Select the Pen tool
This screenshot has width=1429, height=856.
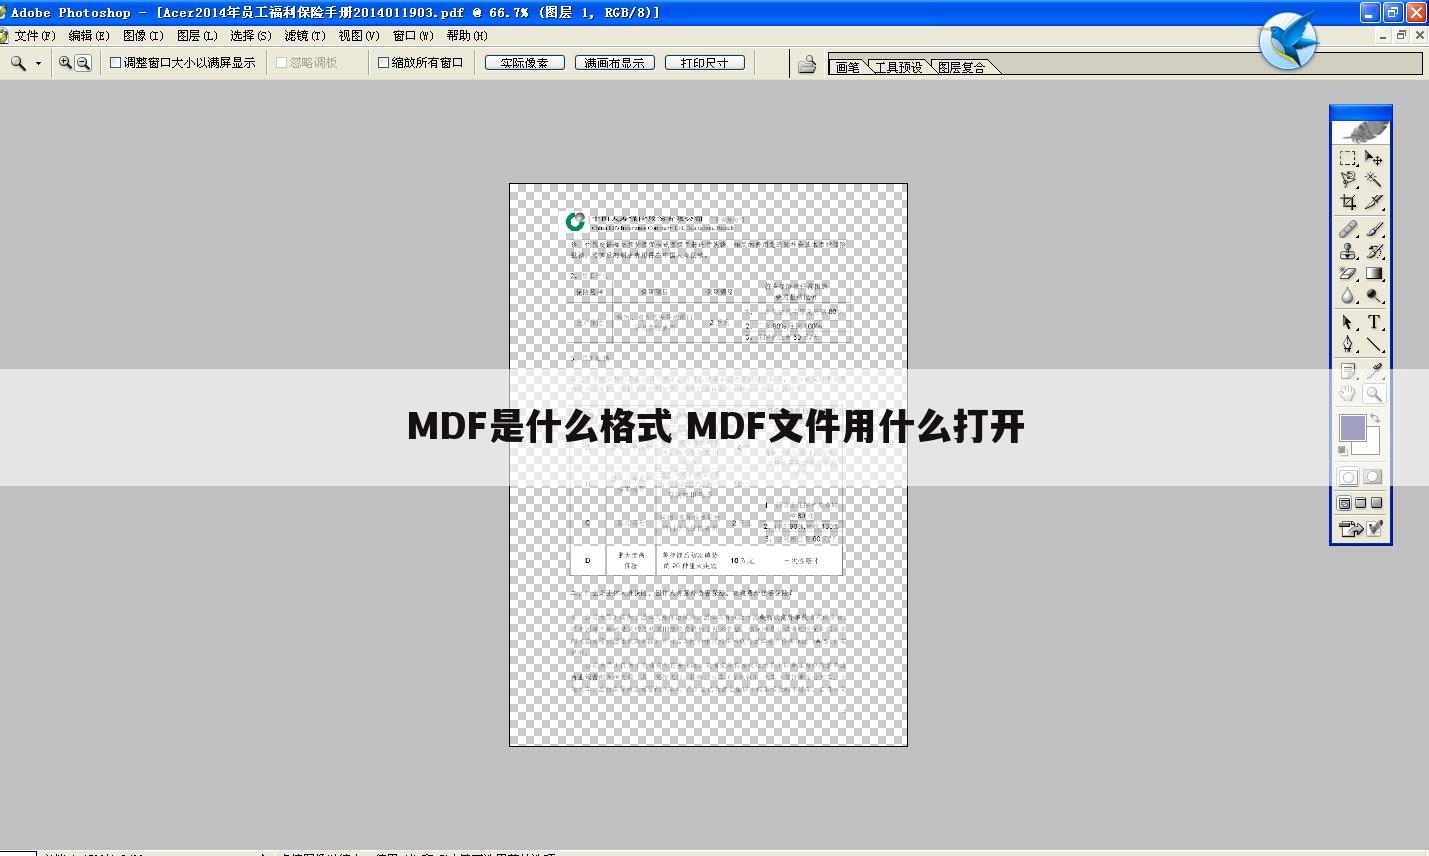(1348, 345)
